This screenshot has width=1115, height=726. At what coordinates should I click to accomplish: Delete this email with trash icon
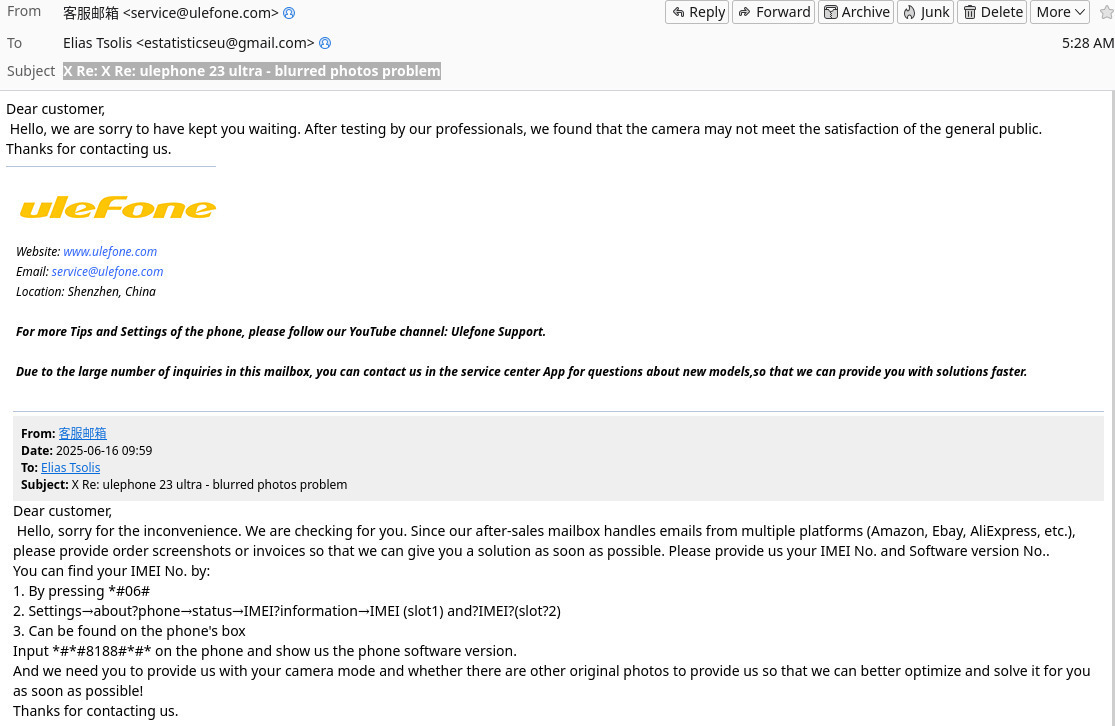(993, 12)
